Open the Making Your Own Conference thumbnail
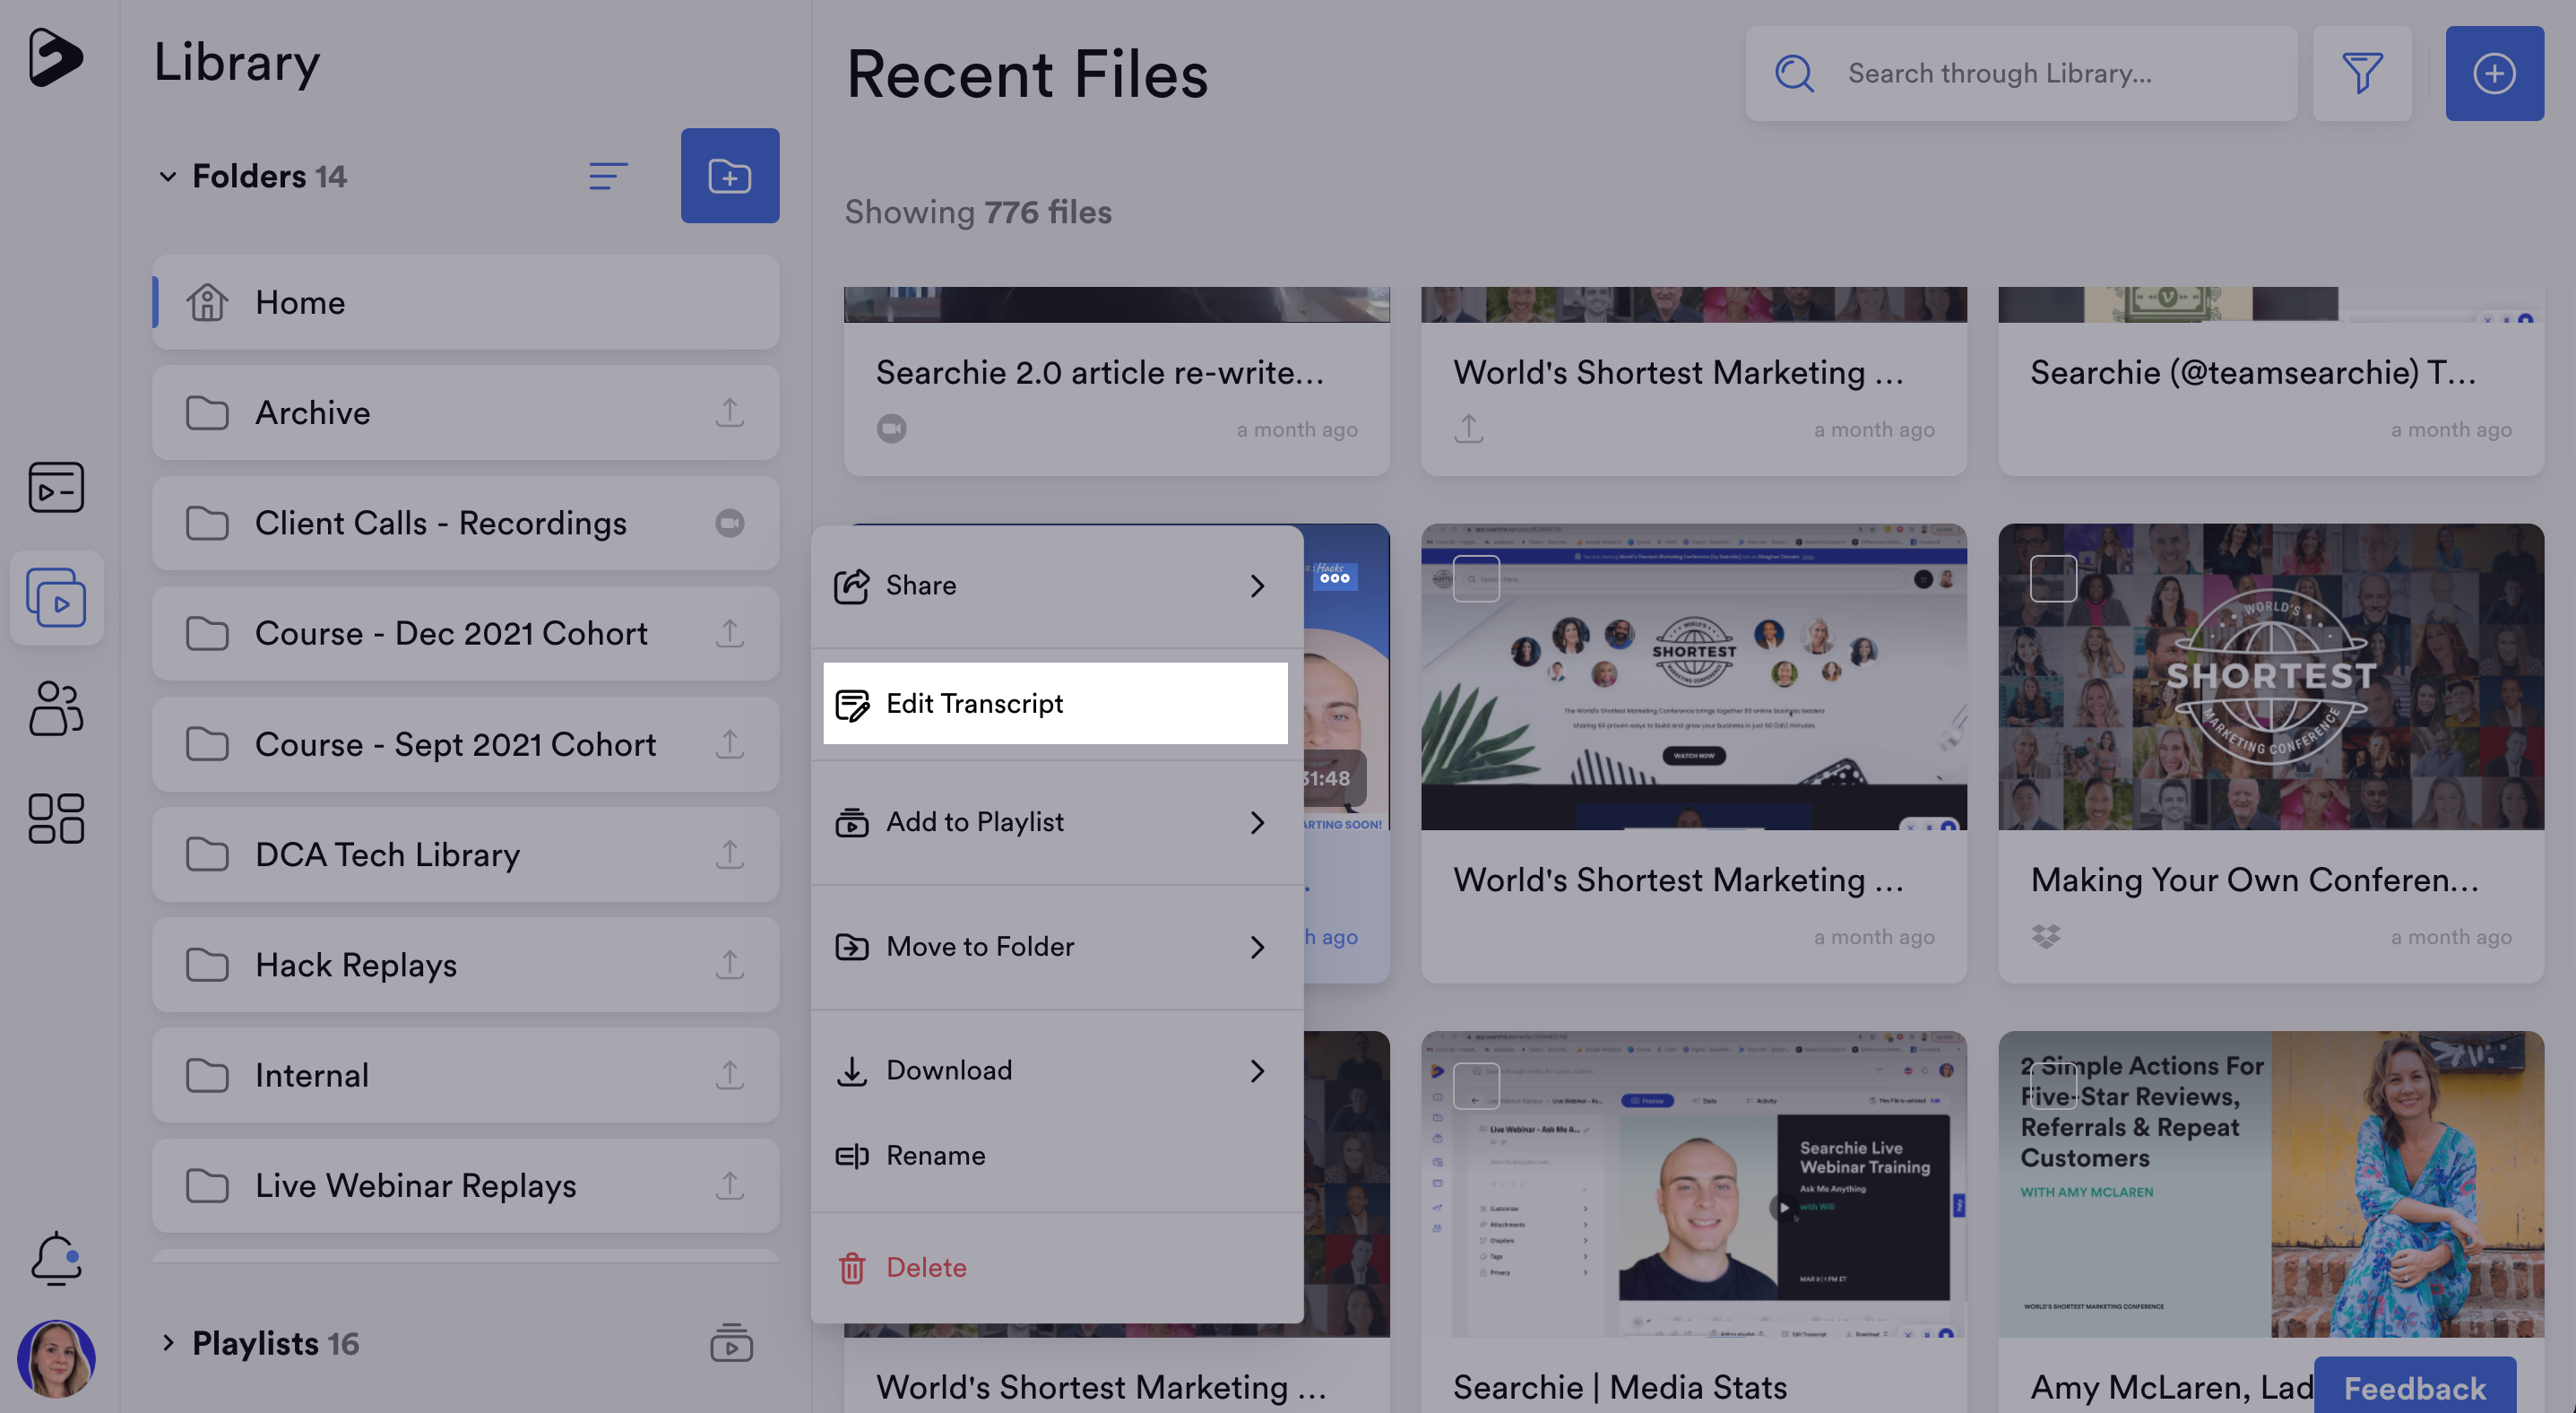Screen dimensions: 2576x1413 coord(2271,677)
